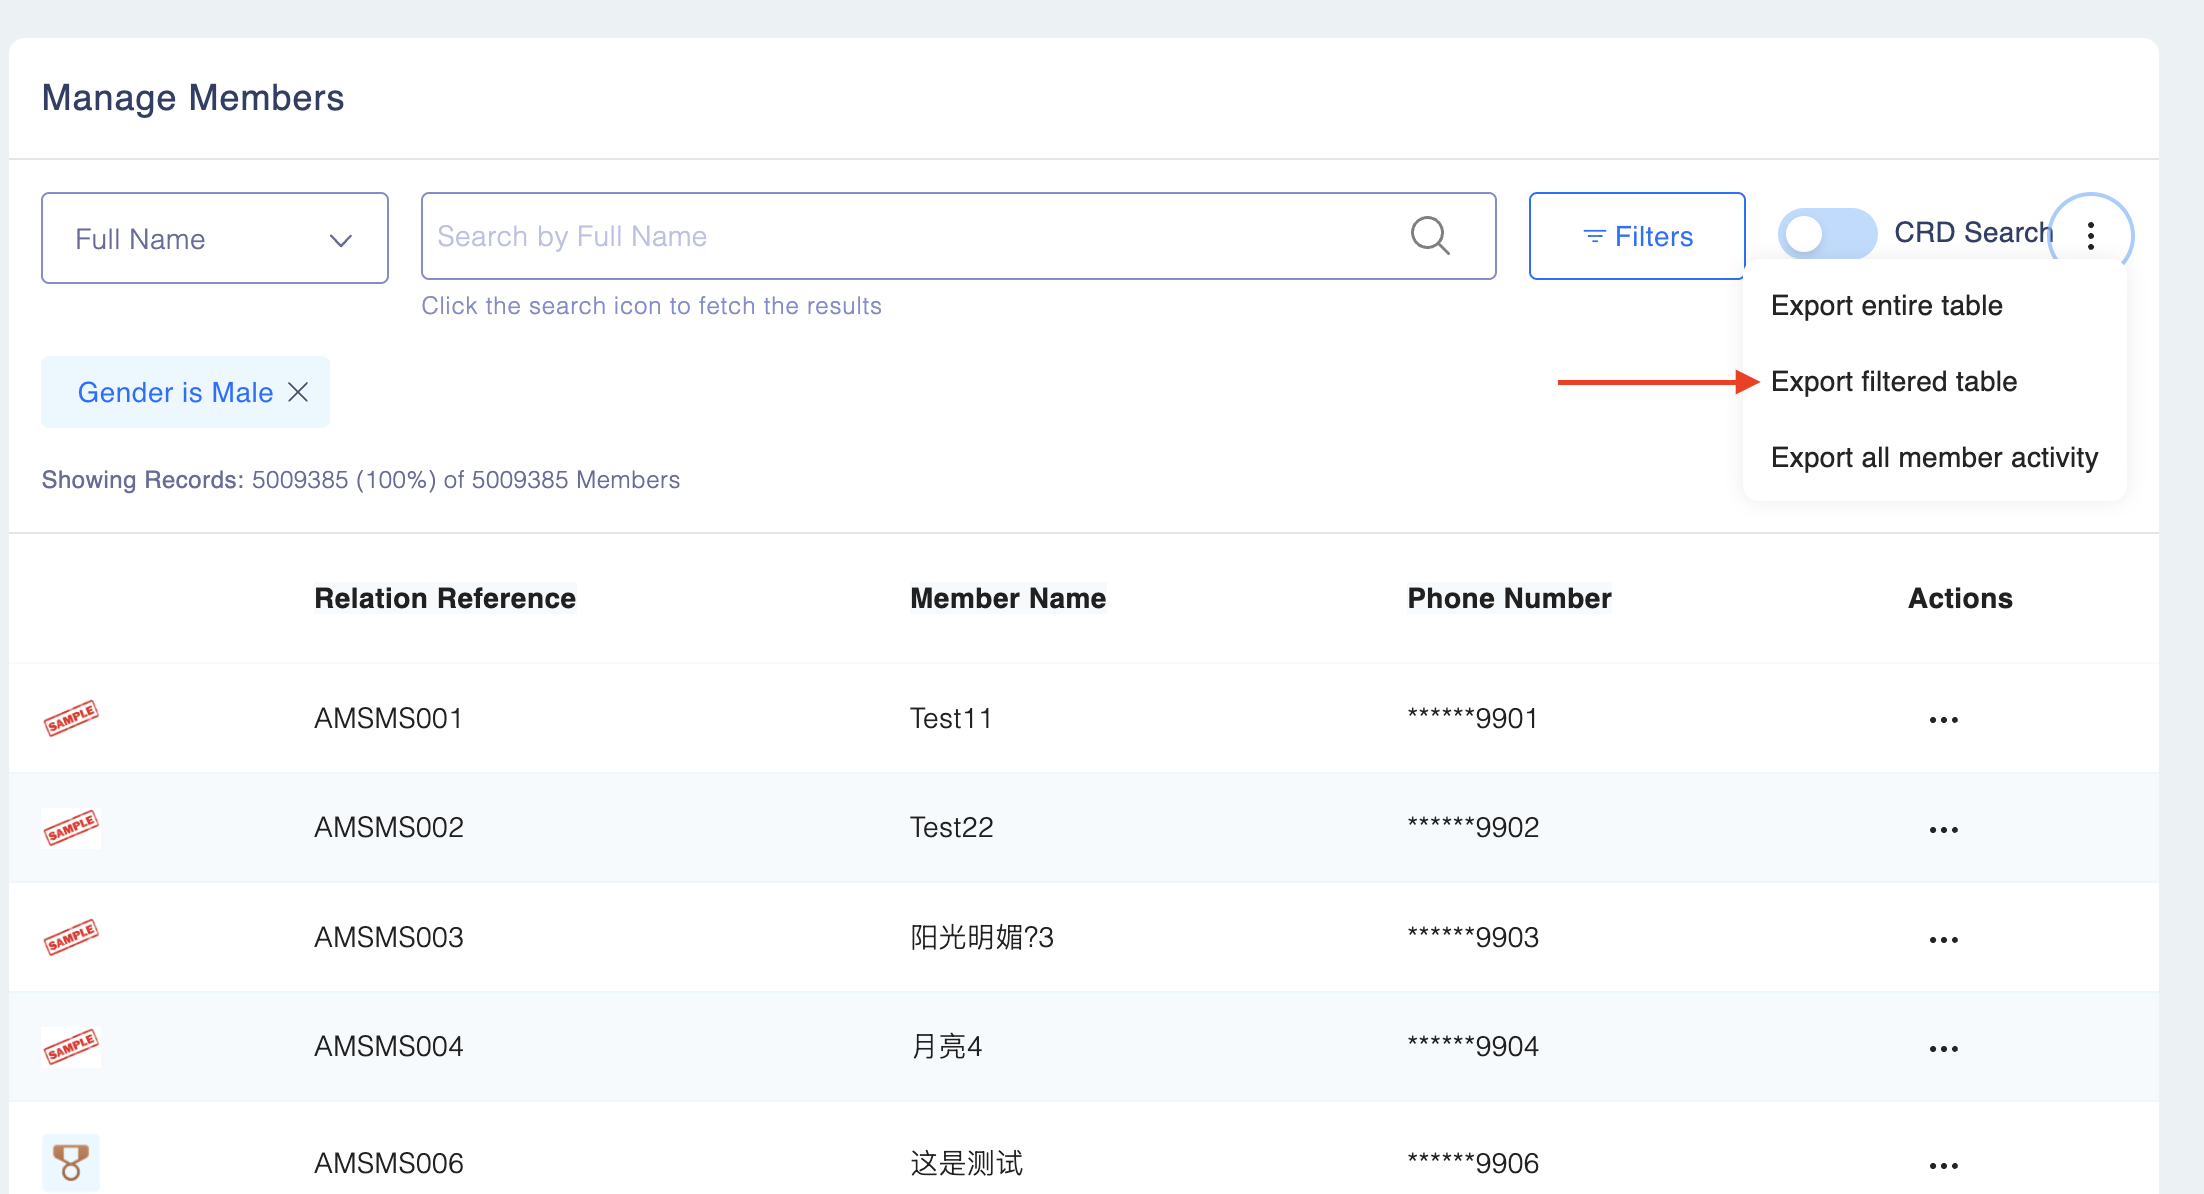Open actions menu for AMSMS006 row
The image size is (2204, 1194).
point(1943,1166)
